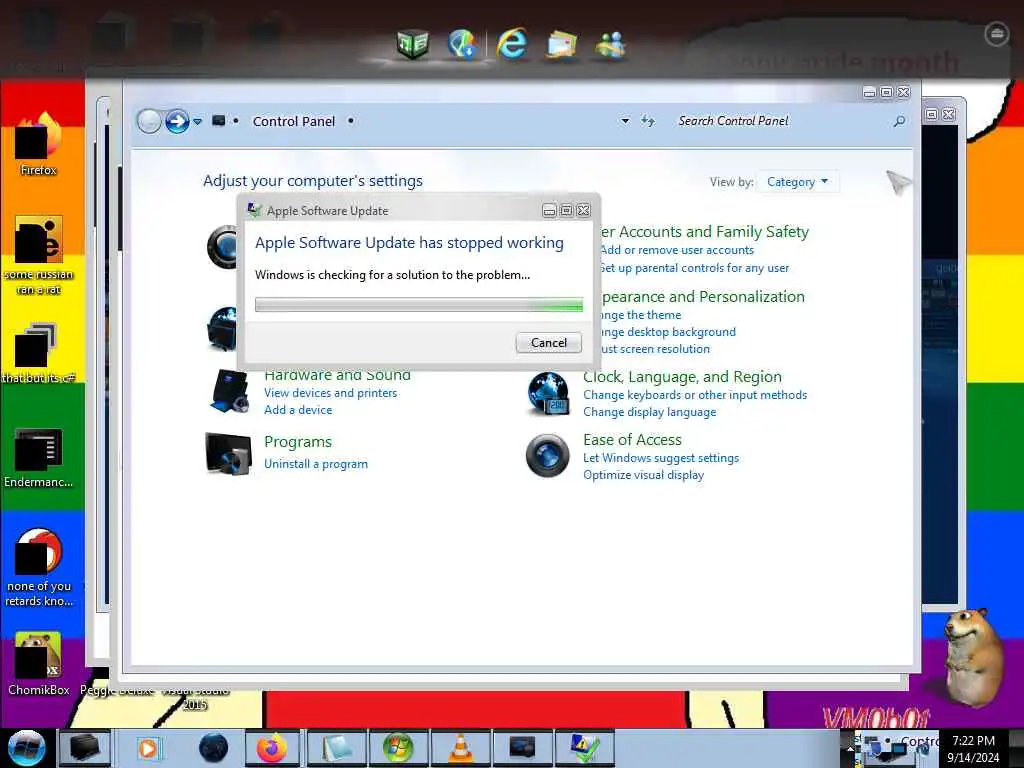The height and width of the screenshot is (768, 1024).
Task: Click the Programs category icon
Action: (x=228, y=454)
